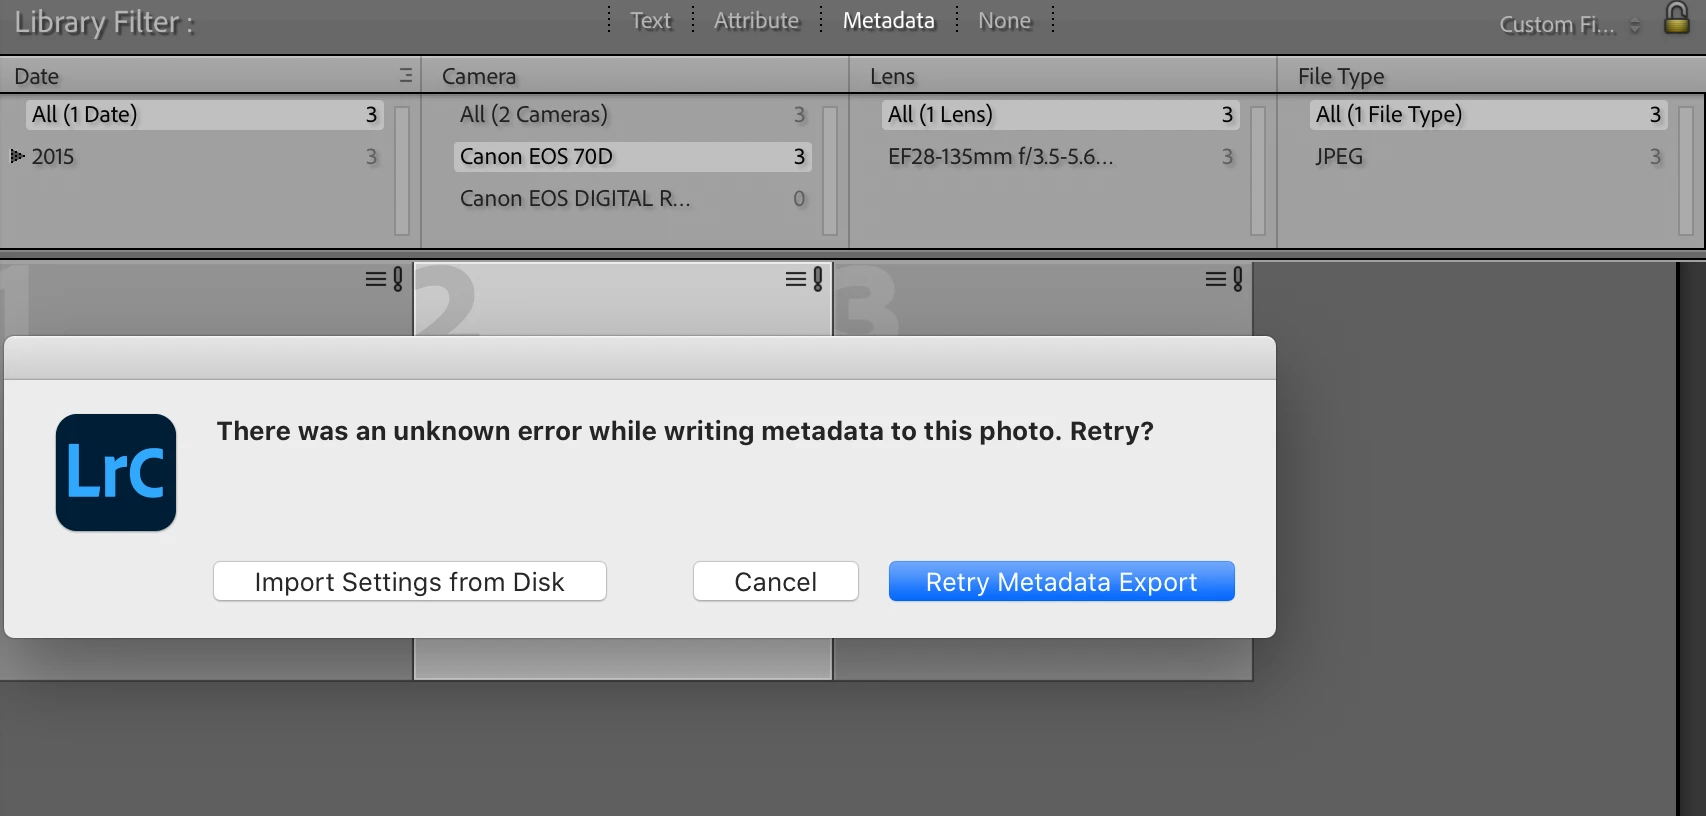
Task: Select All (1 Date) row
Action: (205, 114)
